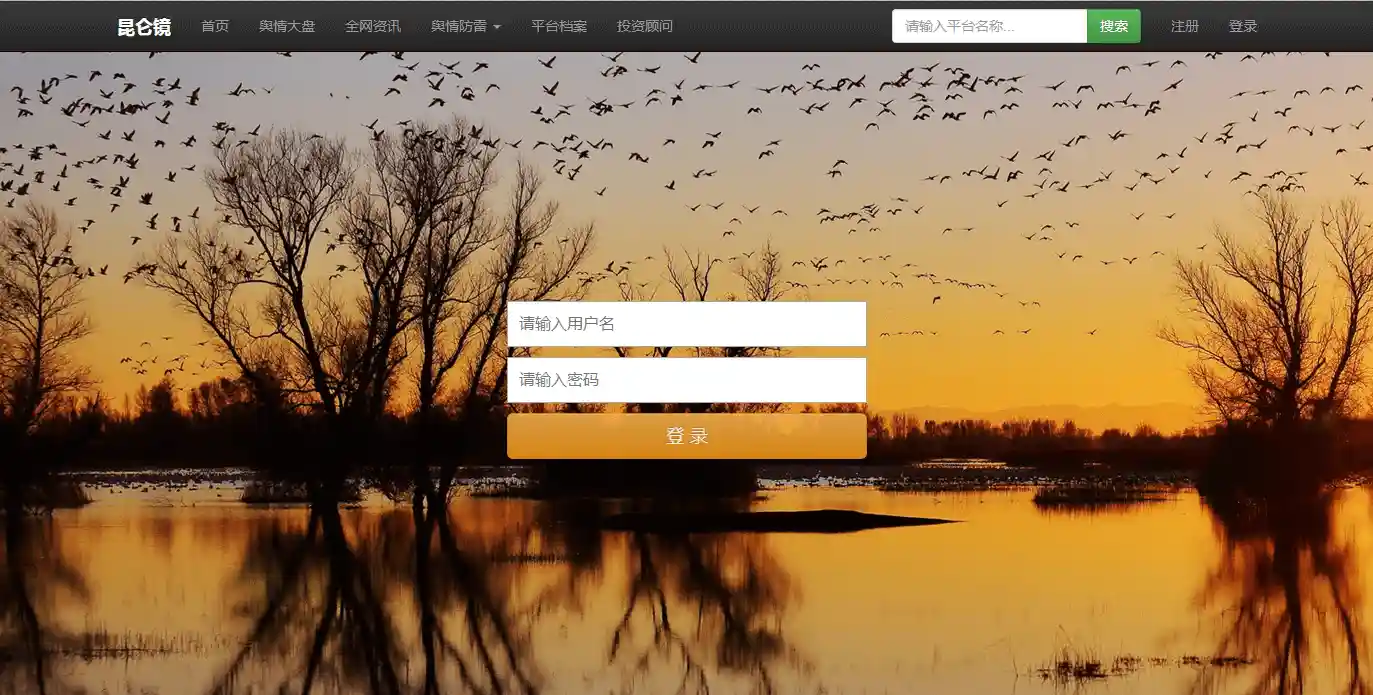This screenshot has height=695, width=1373.
Task: Open the 全网资讯 nav item
Action: [x=373, y=26]
